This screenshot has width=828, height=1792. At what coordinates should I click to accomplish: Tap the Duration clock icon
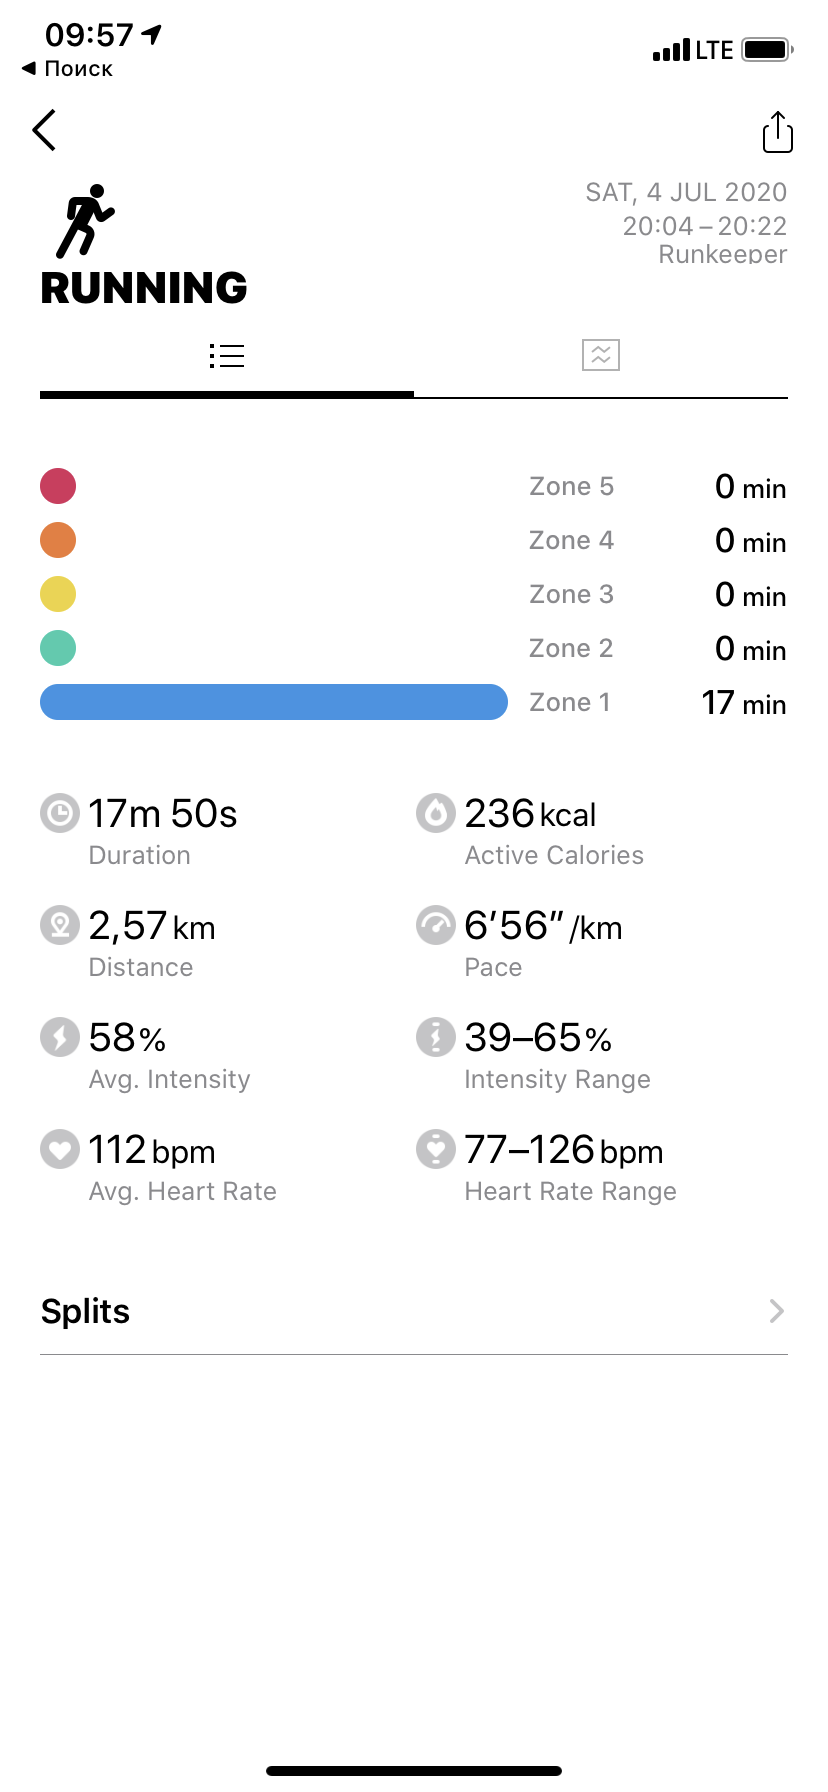click(x=60, y=813)
